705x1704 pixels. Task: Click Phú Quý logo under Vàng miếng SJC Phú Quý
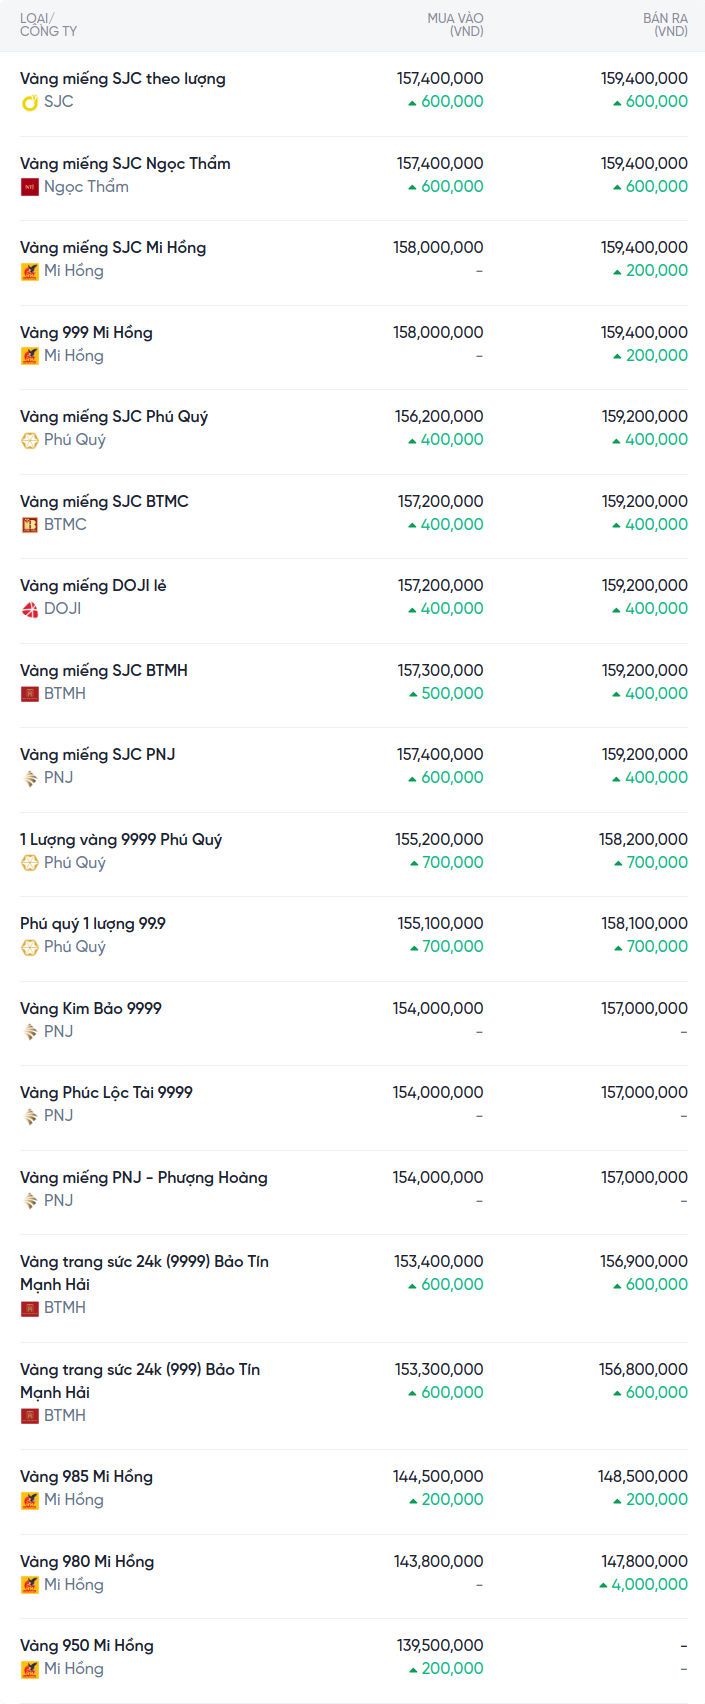click(30, 440)
